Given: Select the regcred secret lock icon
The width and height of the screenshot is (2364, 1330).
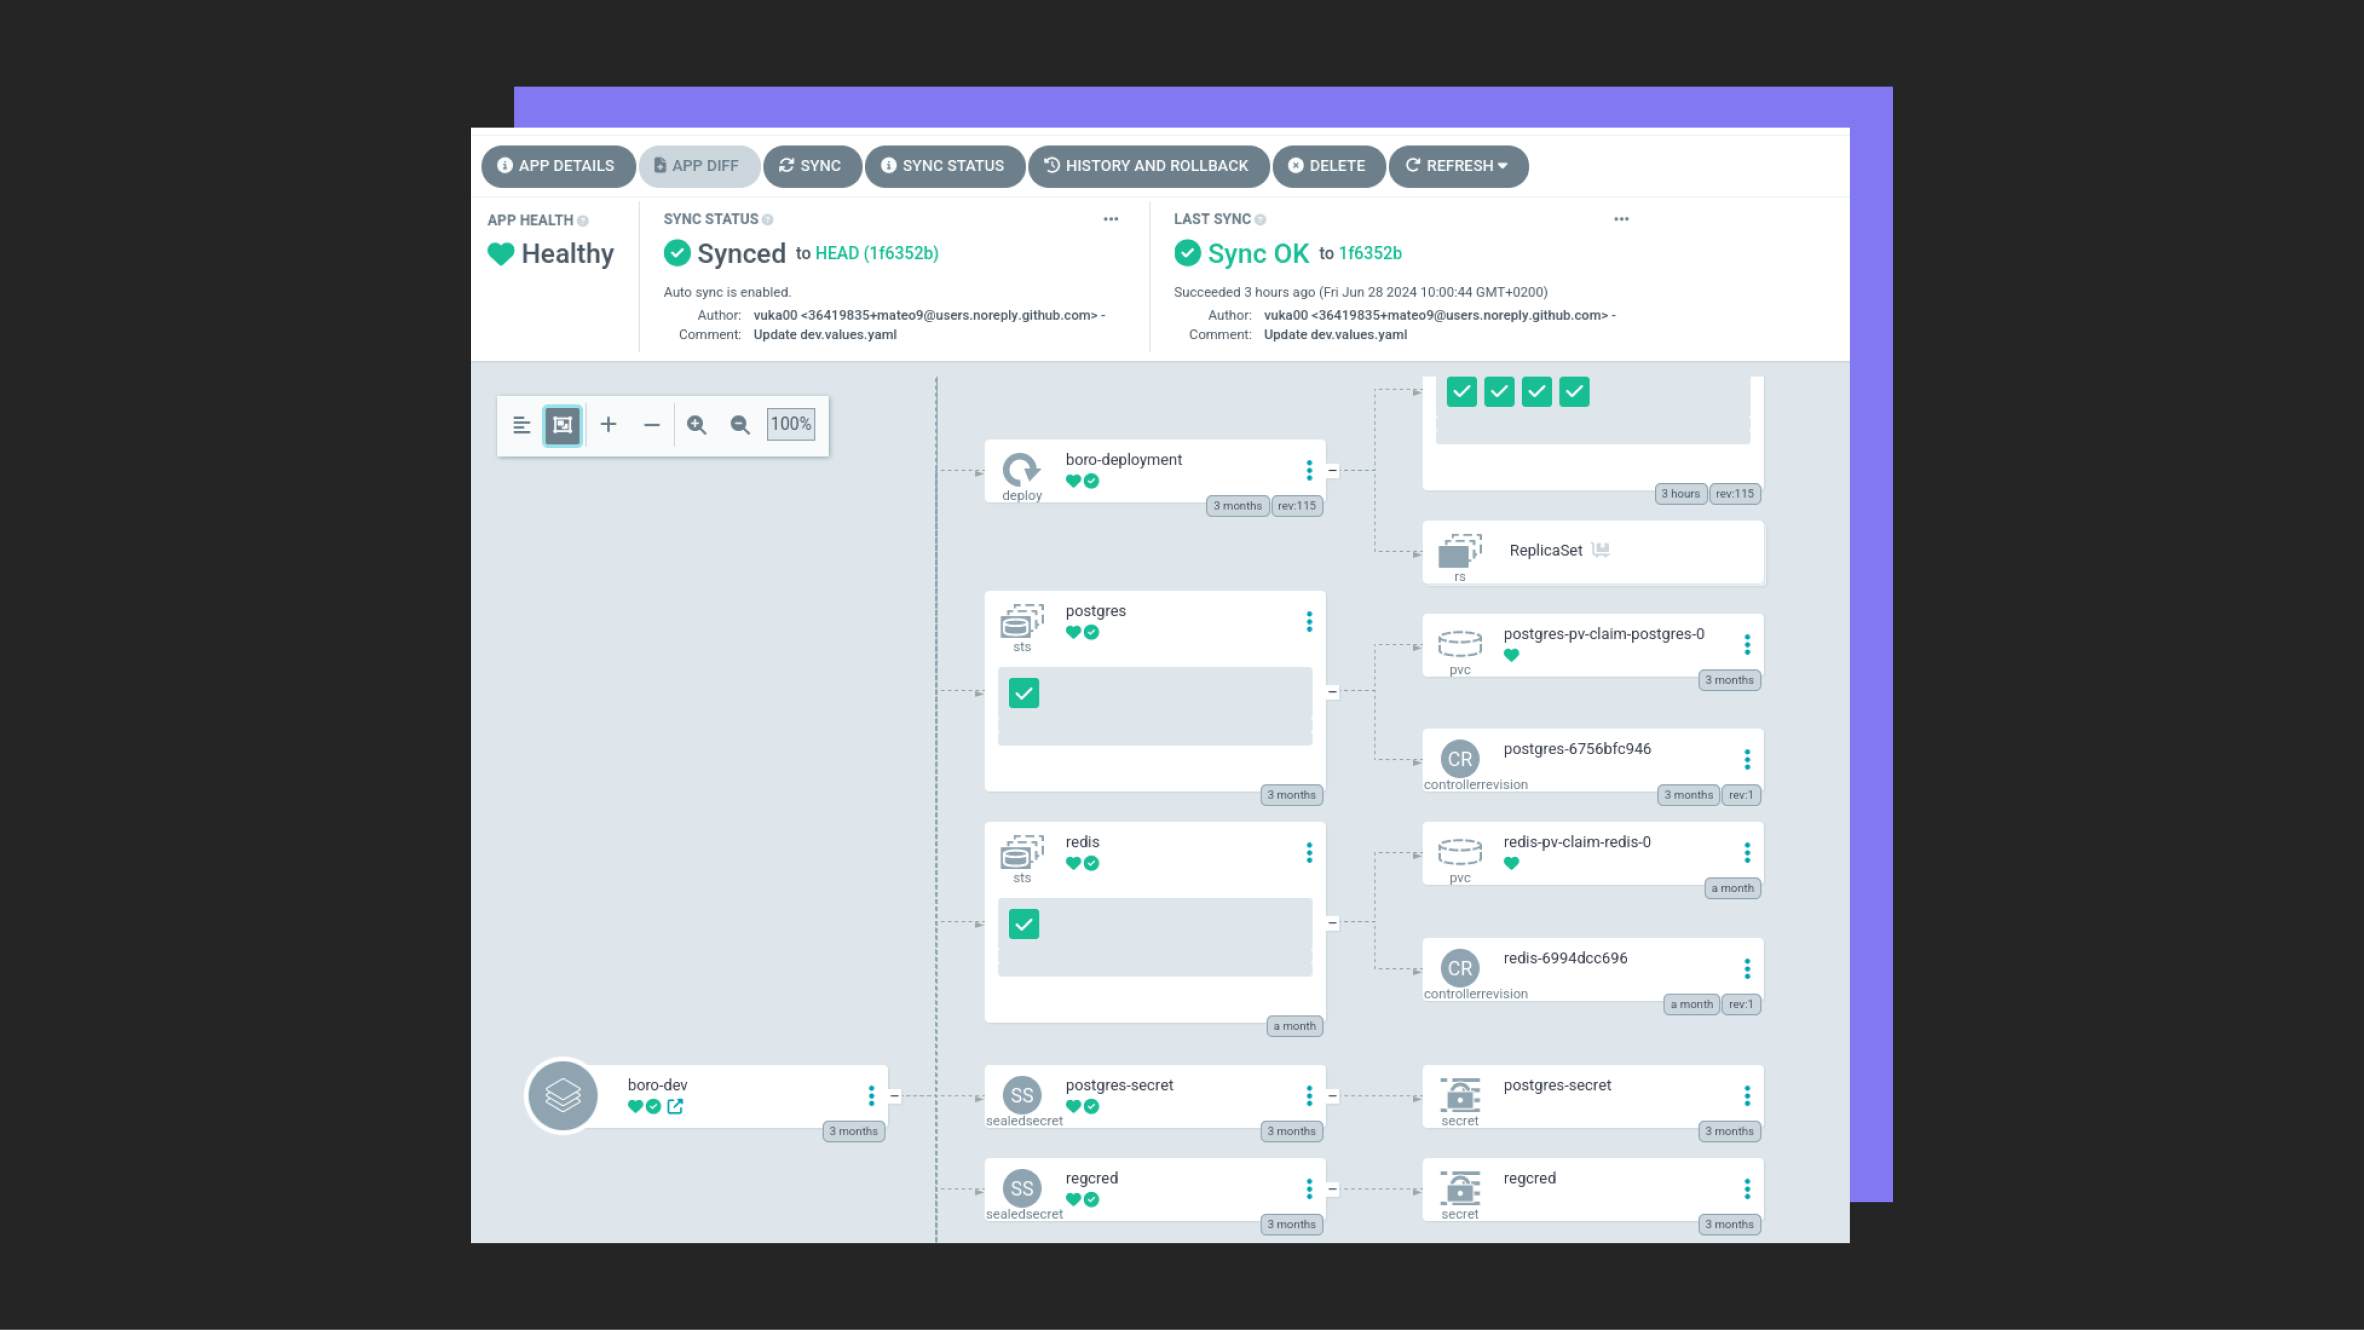Looking at the screenshot, I should coord(1460,1188).
